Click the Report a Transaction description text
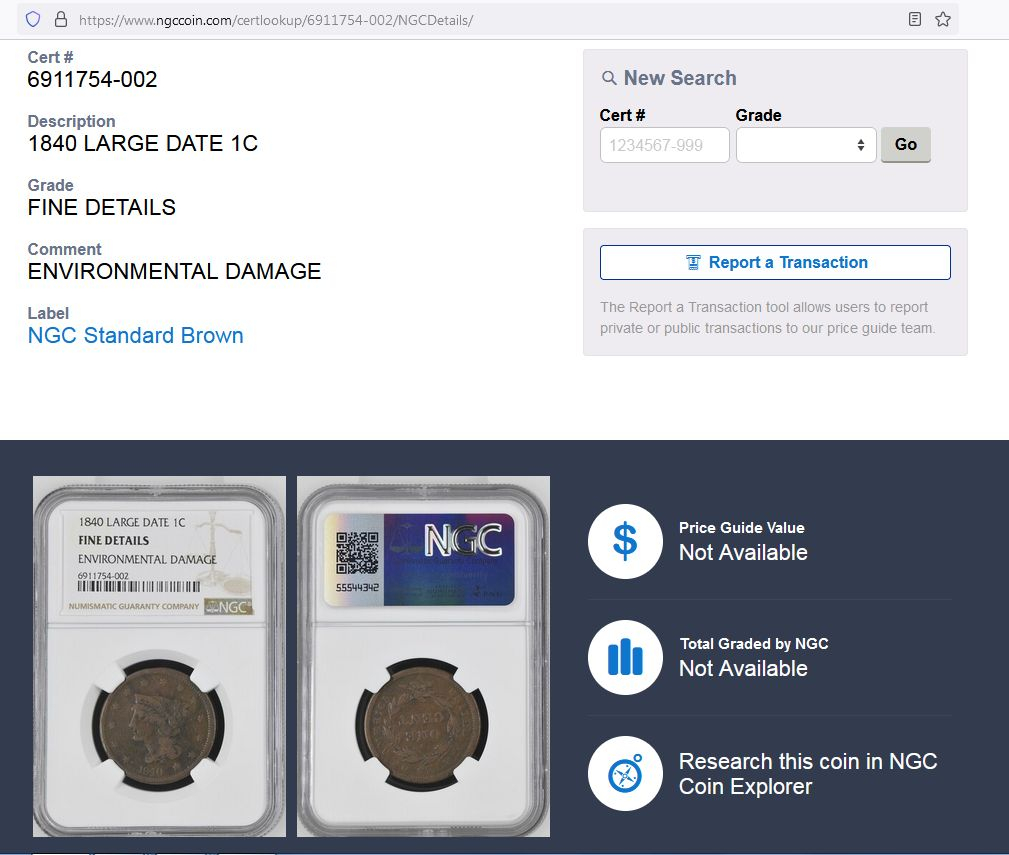Viewport: 1009px width, 855px height. coord(767,317)
